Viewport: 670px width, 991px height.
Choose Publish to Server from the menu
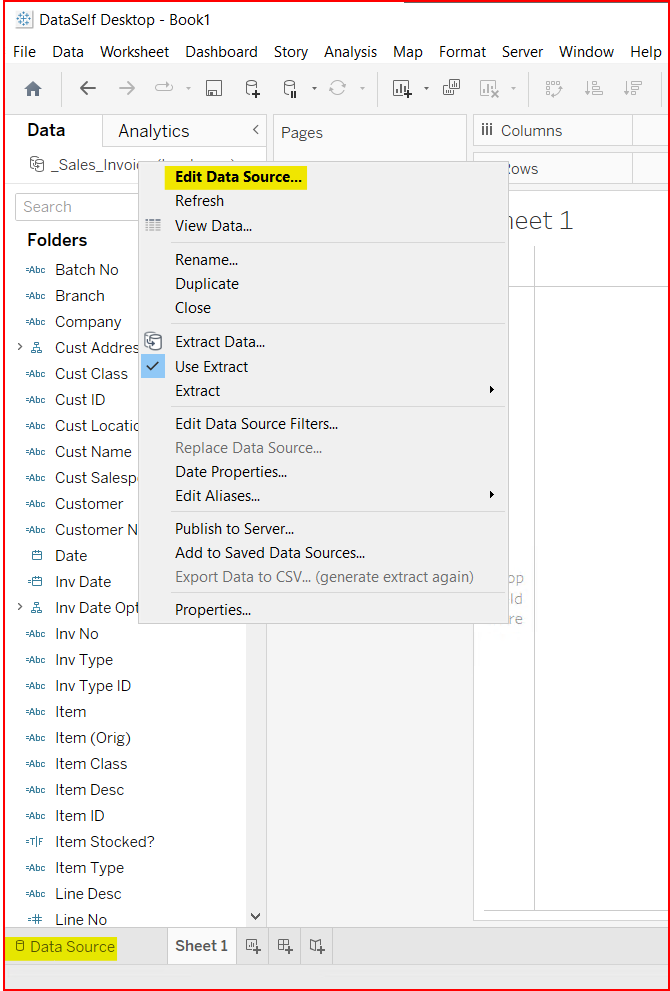(234, 528)
